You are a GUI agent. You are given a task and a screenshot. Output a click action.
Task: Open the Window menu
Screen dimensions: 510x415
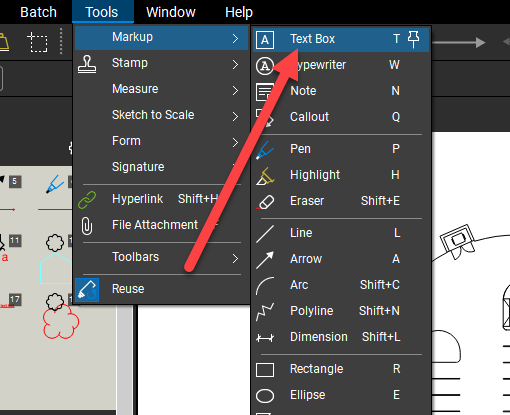click(x=171, y=12)
